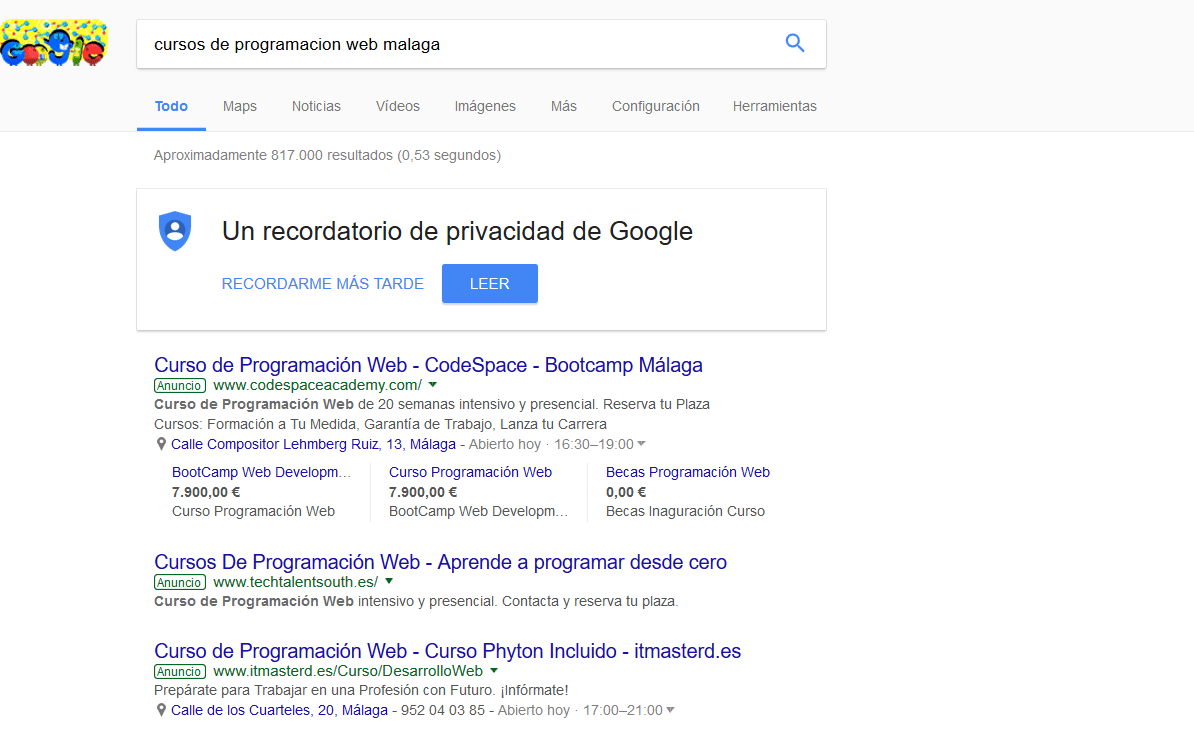This screenshot has width=1194, height=748.
Task: Click the LEER button
Action: [490, 283]
